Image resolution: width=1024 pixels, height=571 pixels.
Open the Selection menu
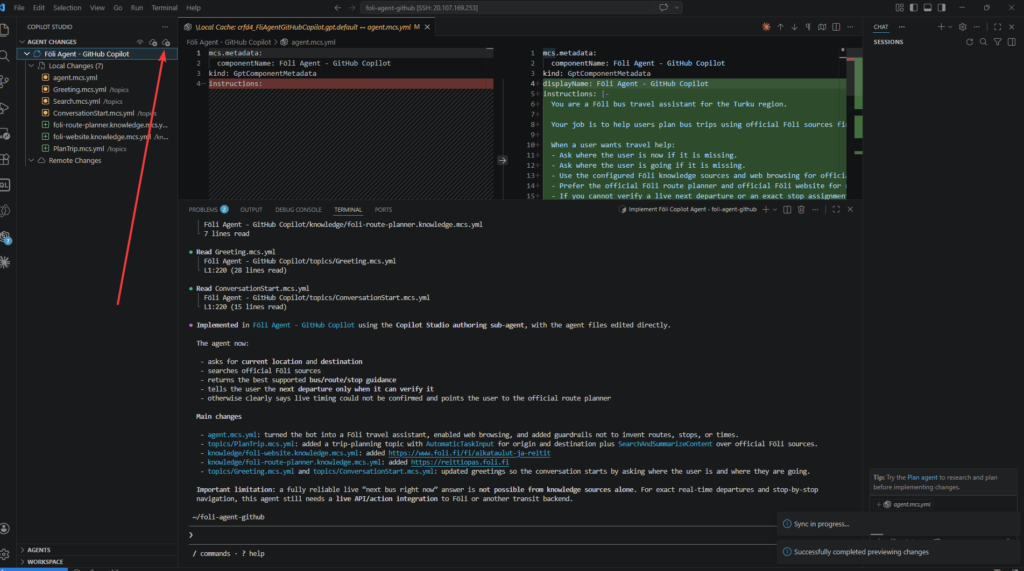[x=67, y=8]
